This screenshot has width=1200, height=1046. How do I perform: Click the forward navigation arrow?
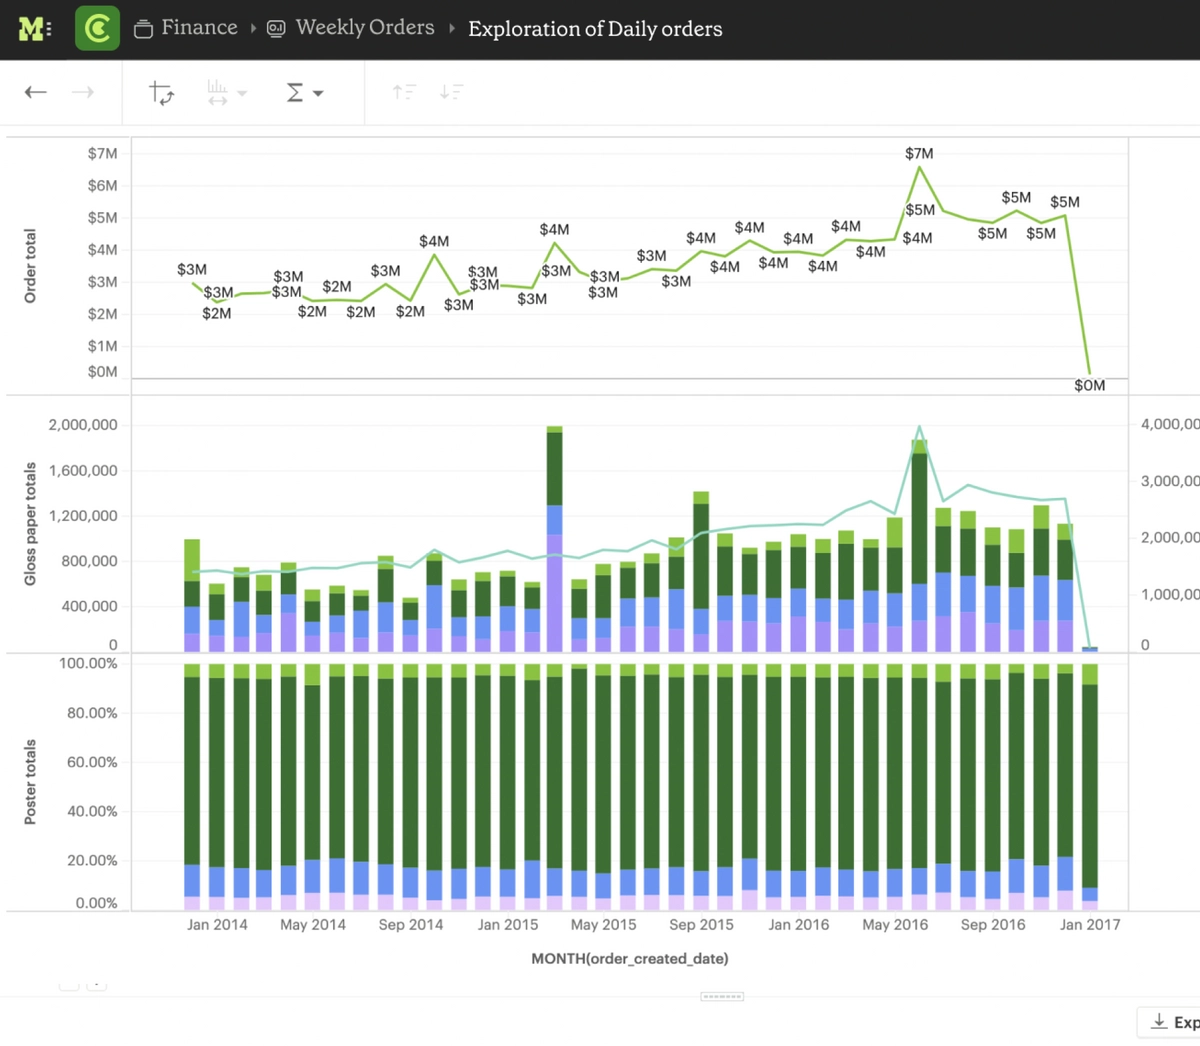click(83, 91)
